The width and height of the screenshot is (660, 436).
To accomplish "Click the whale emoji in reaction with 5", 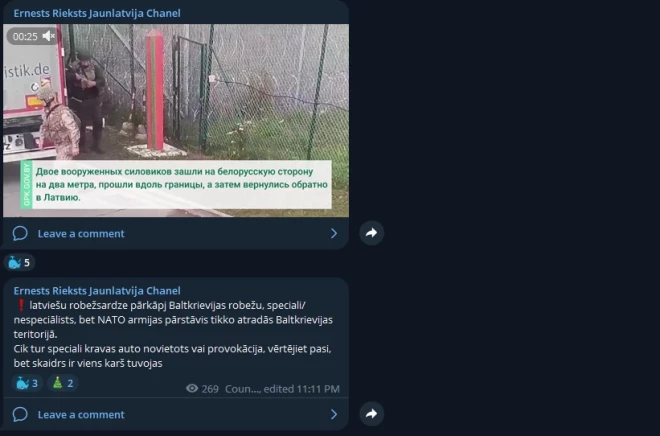I will (x=14, y=263).
